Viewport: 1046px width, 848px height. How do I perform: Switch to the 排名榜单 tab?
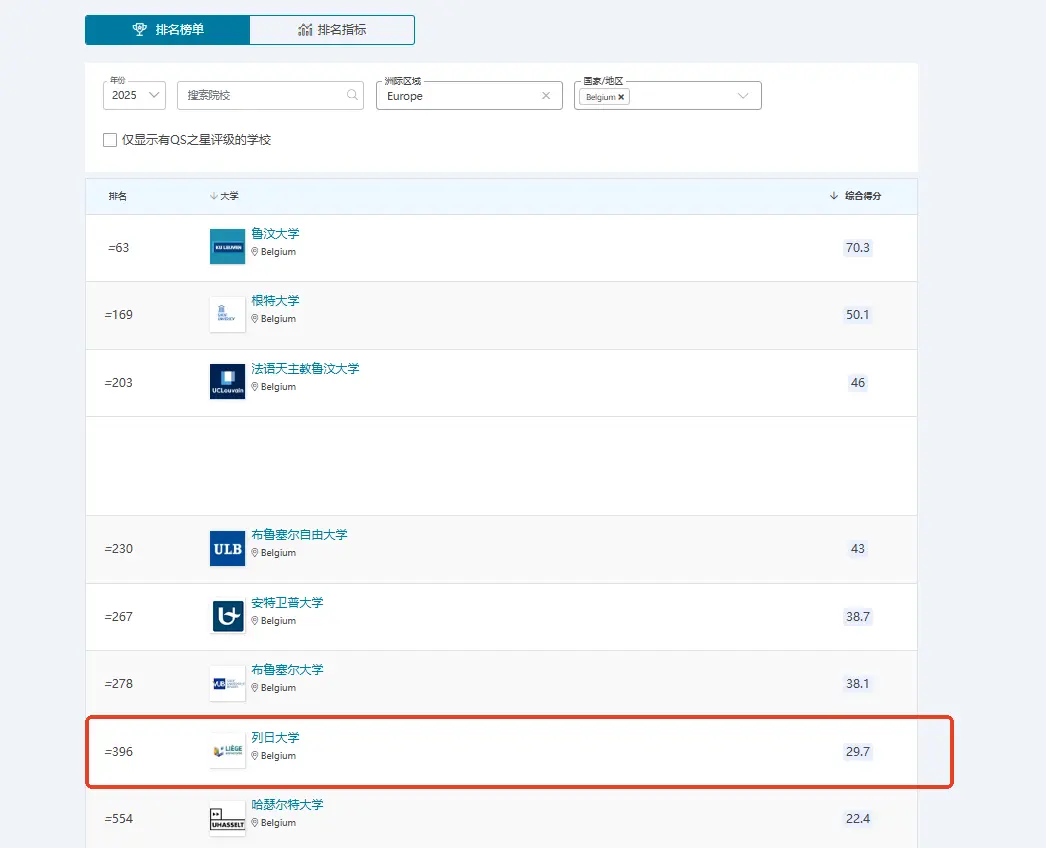167,30
